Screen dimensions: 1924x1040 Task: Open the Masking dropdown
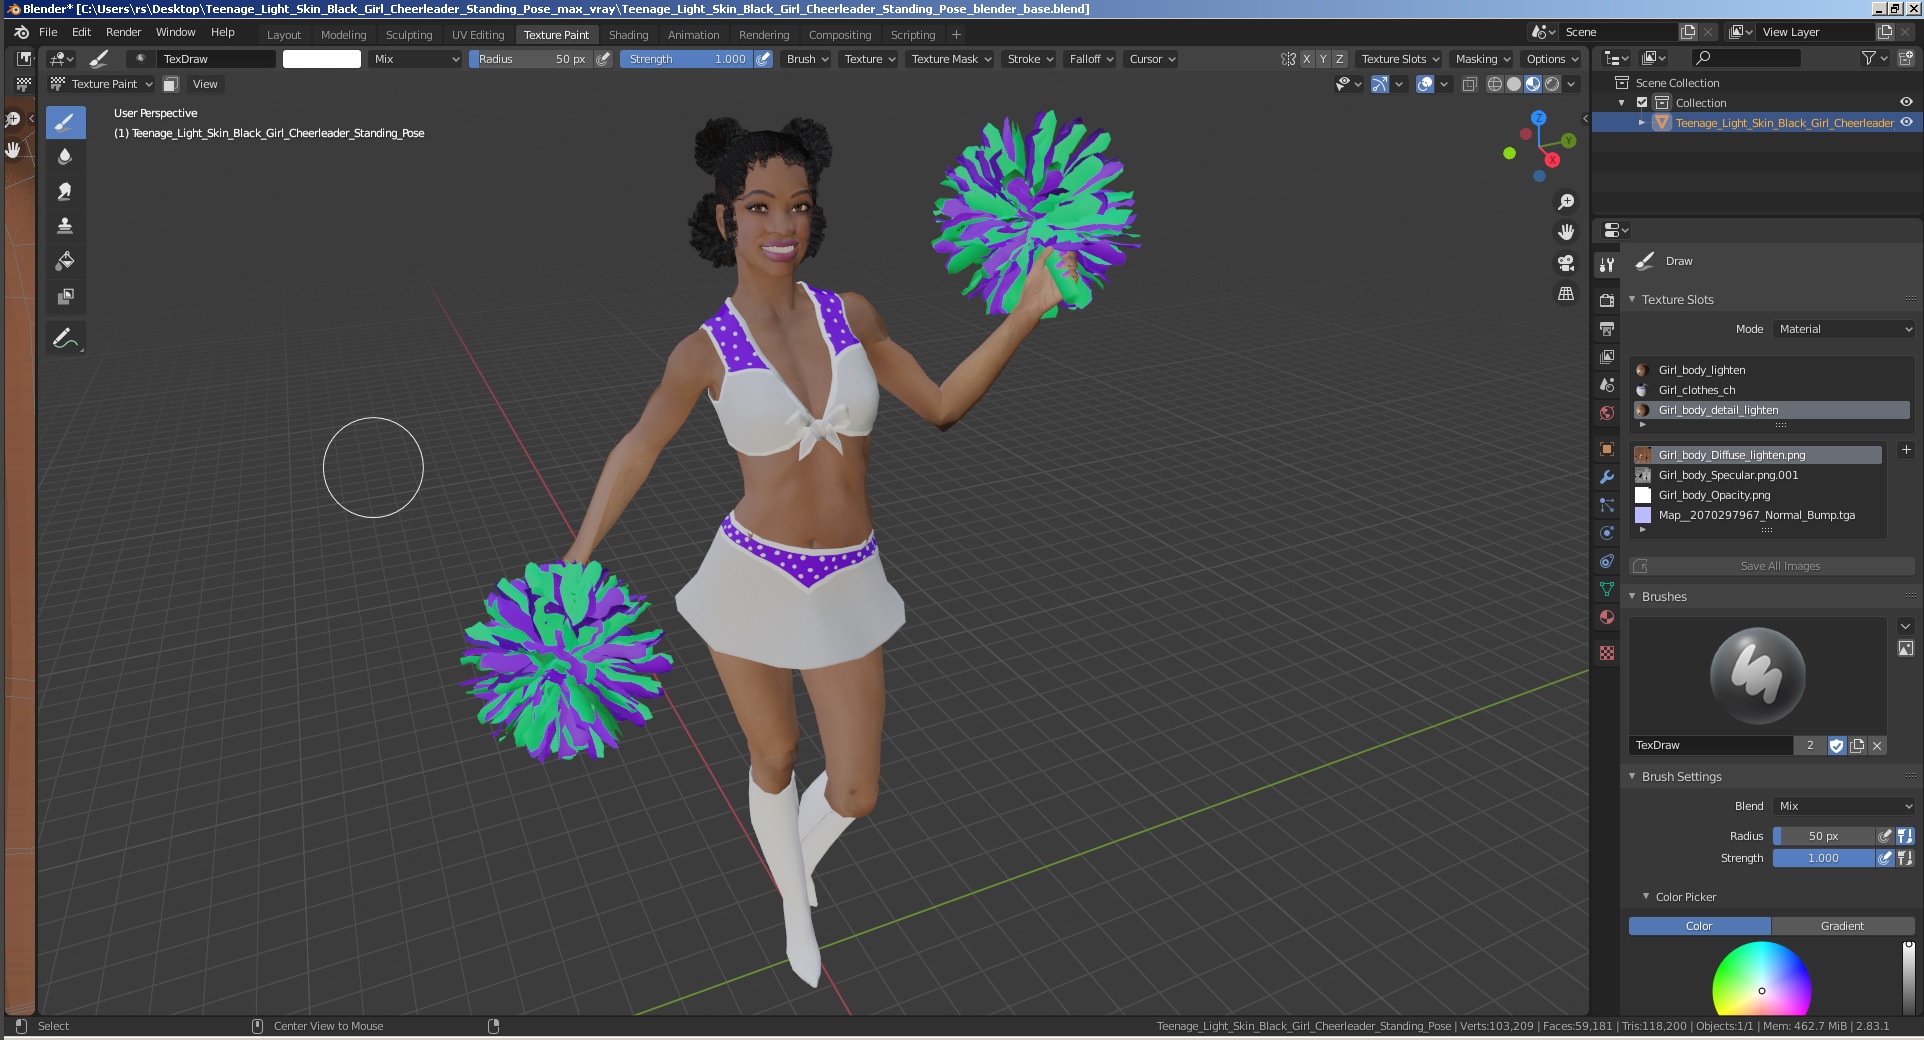1483,59
